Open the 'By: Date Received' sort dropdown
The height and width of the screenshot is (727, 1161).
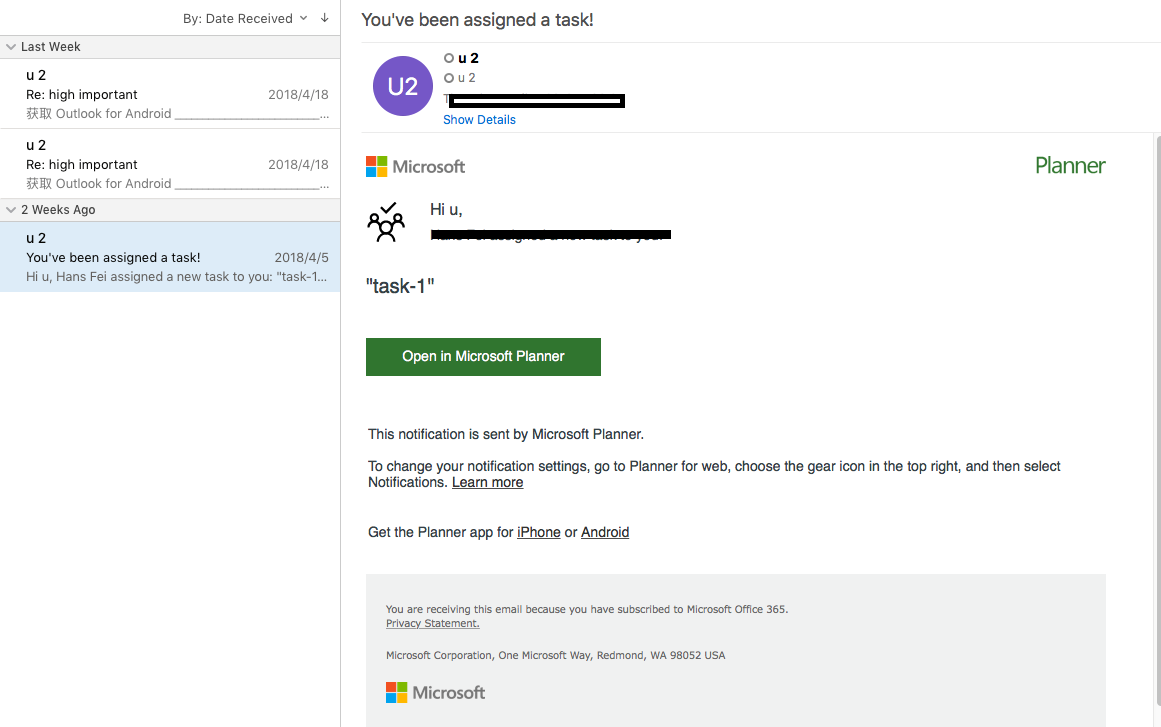click(245, 19)
